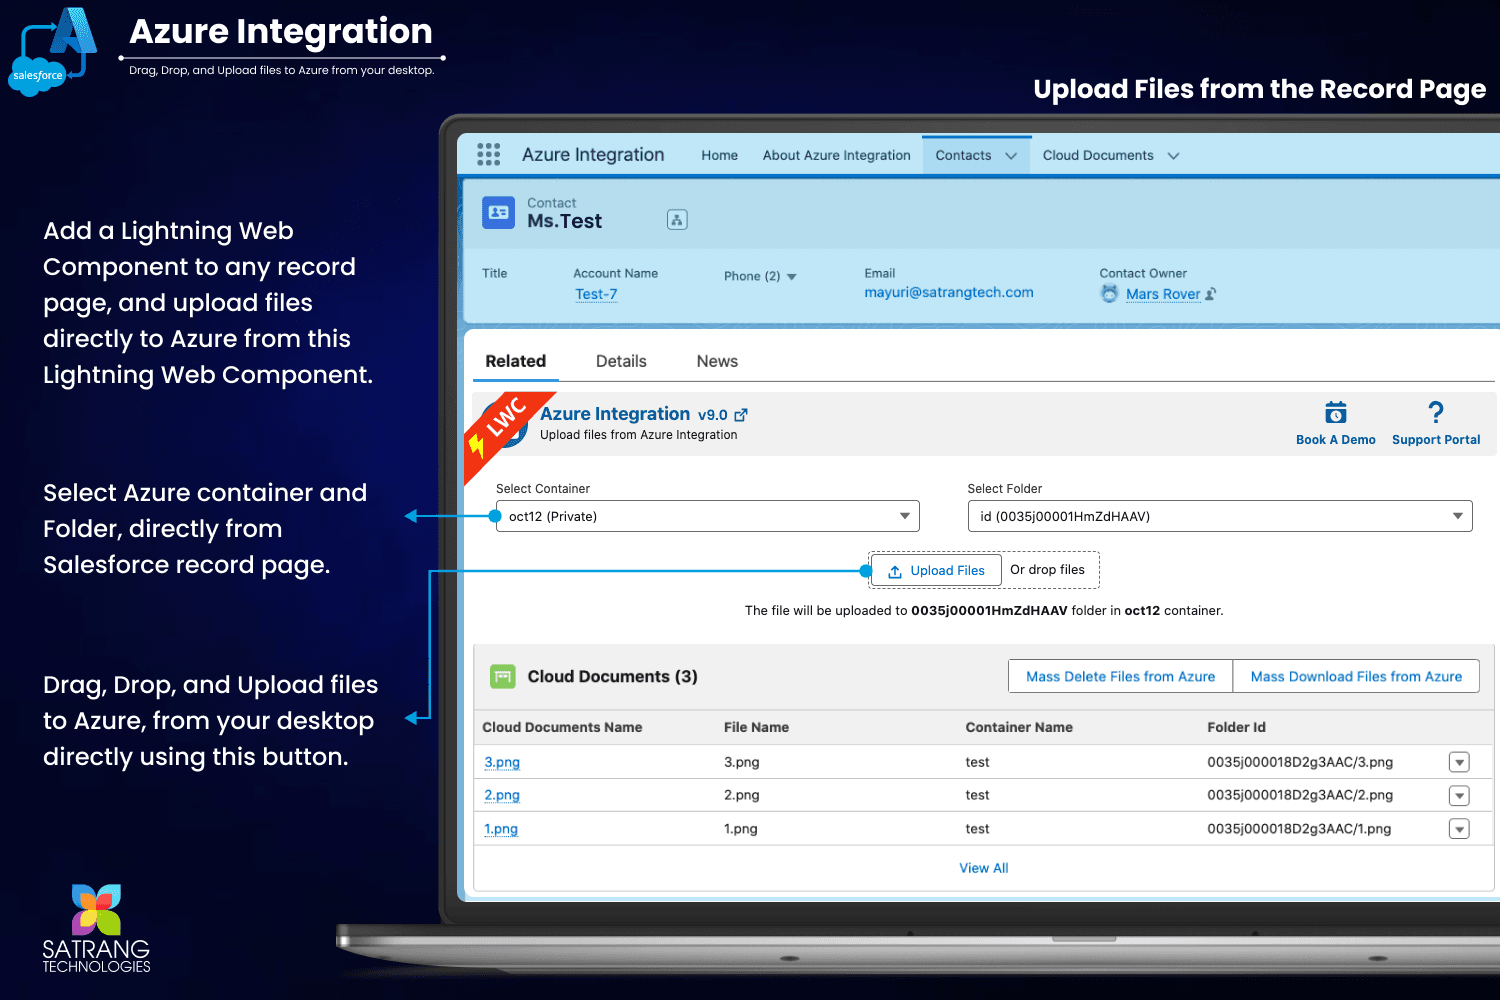Open the 2.png cloud document link

pos(502,795)
